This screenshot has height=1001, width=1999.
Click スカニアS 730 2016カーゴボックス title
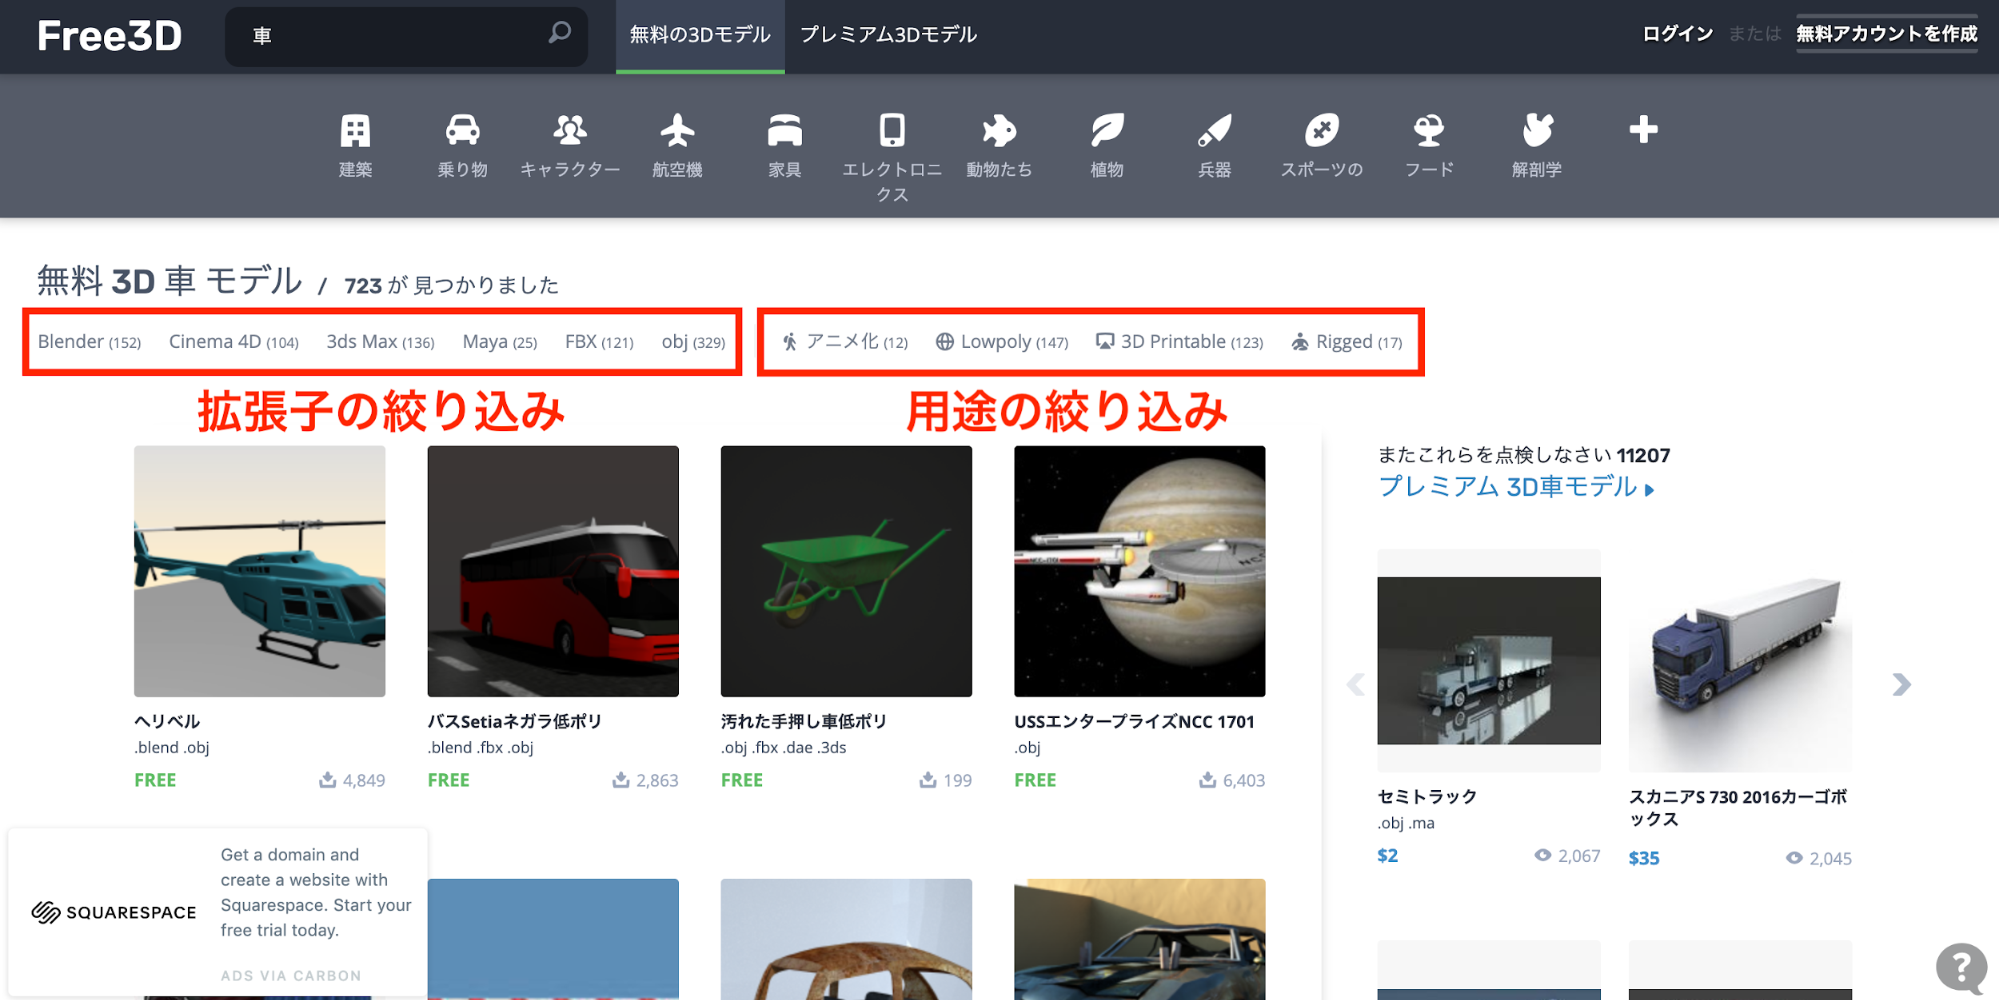1738,808
